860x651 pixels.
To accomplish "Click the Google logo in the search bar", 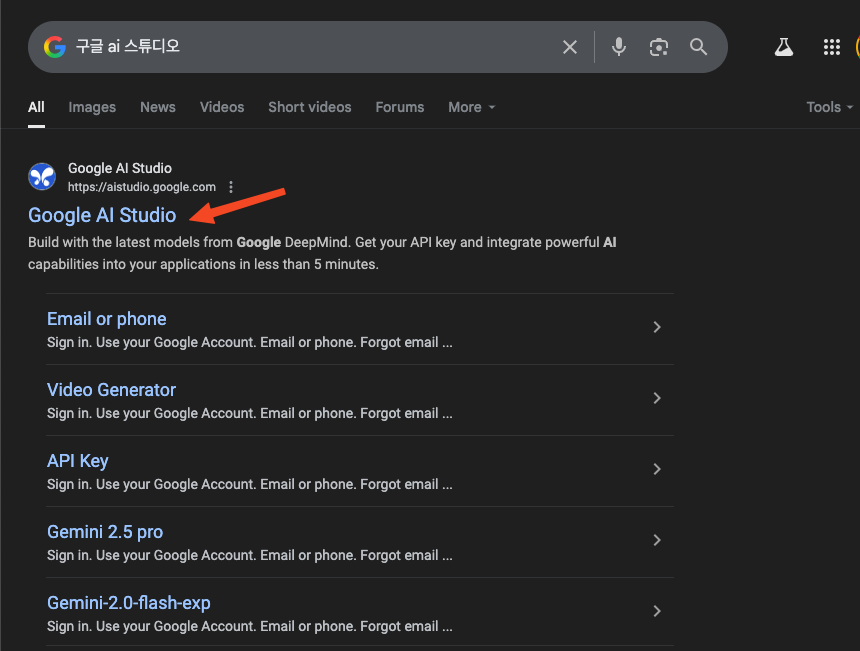I will (55, 47).
